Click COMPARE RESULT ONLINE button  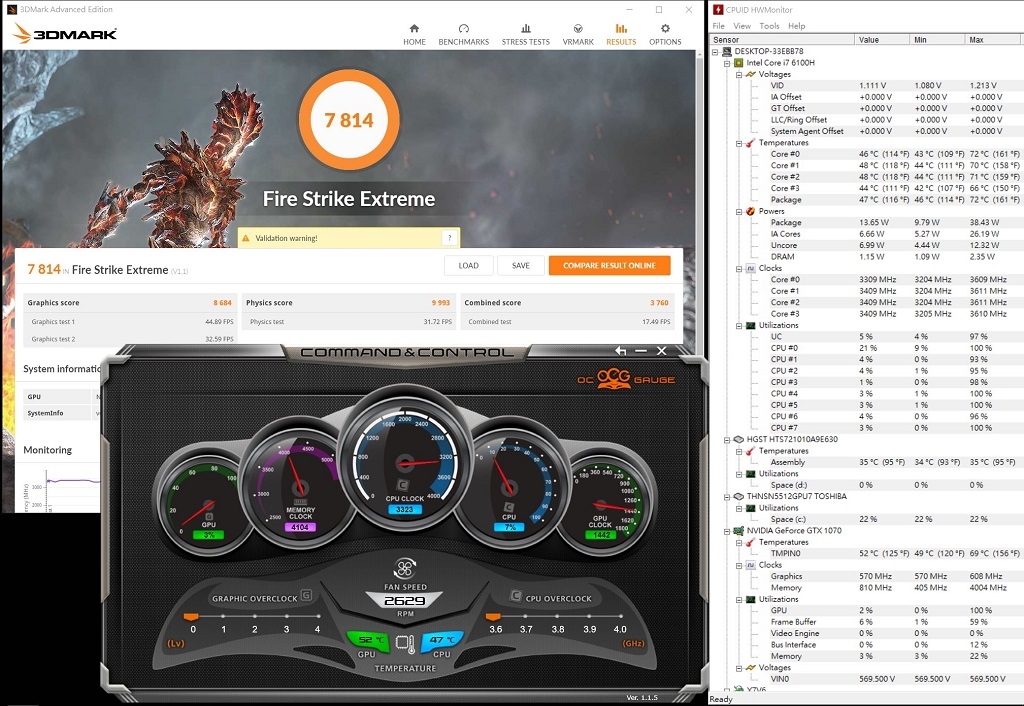click(x=609, y=265)
